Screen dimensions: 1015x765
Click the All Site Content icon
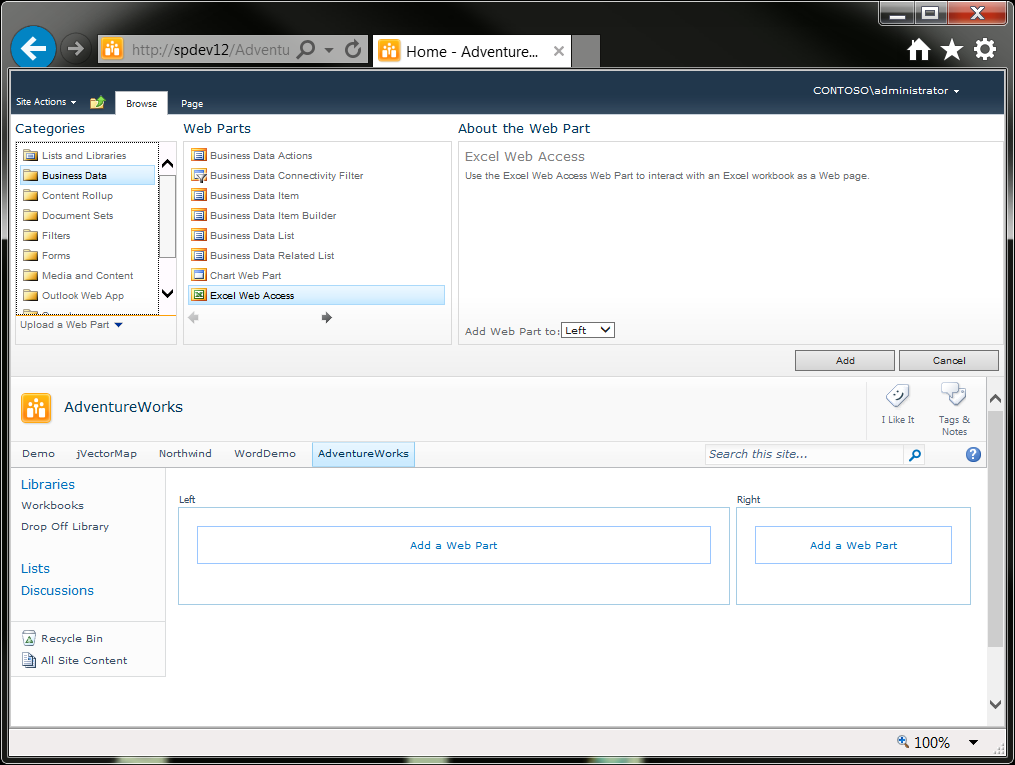[x=29, y=660]
